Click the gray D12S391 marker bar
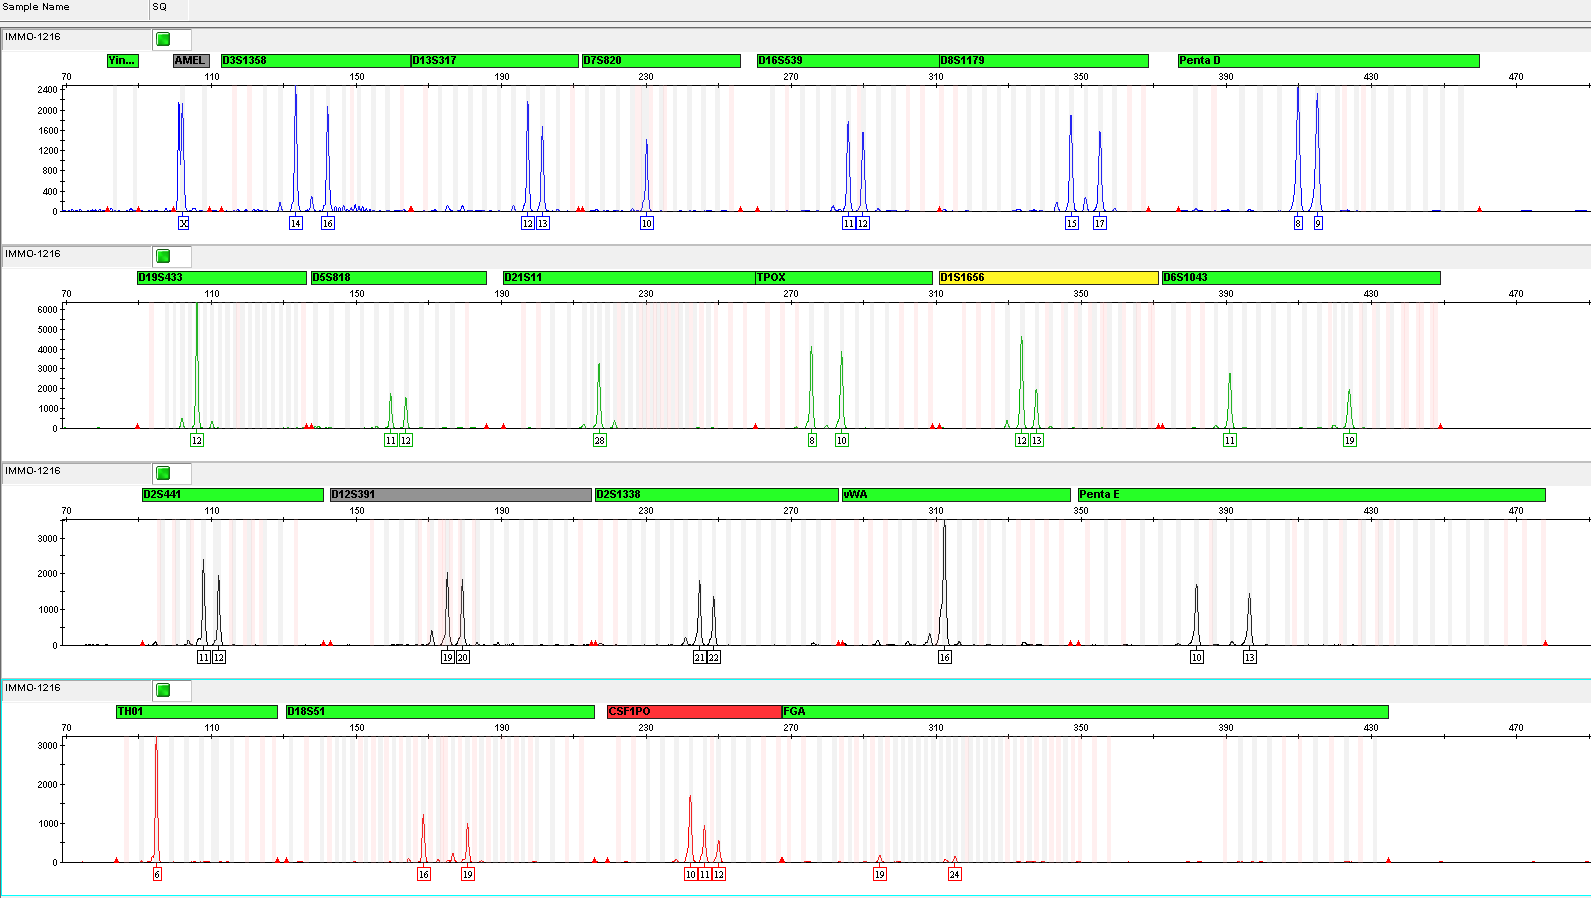 (x=460, y=495)
